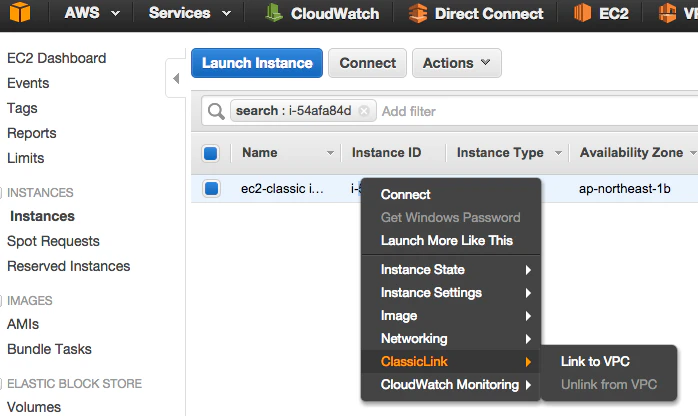Click the green CloudWatch icon

pos(273,13)
